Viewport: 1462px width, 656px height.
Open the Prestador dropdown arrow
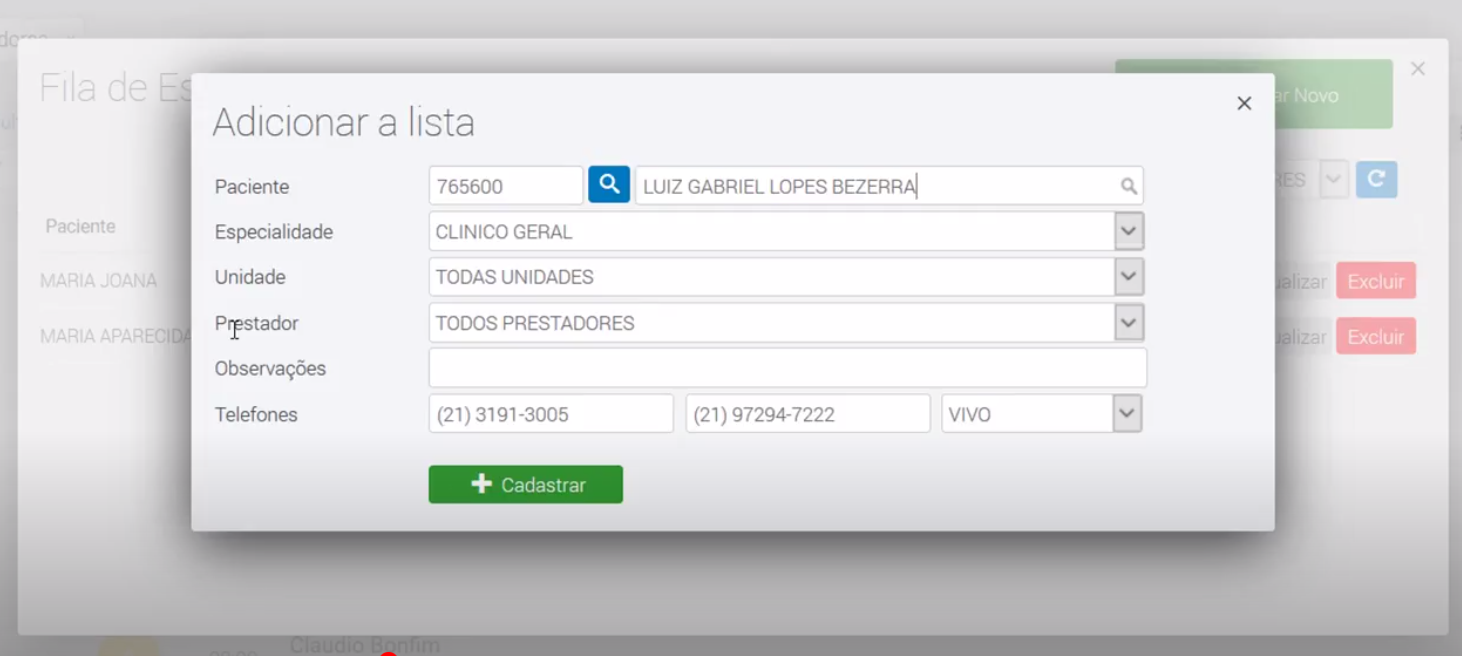coord(1129,323)
